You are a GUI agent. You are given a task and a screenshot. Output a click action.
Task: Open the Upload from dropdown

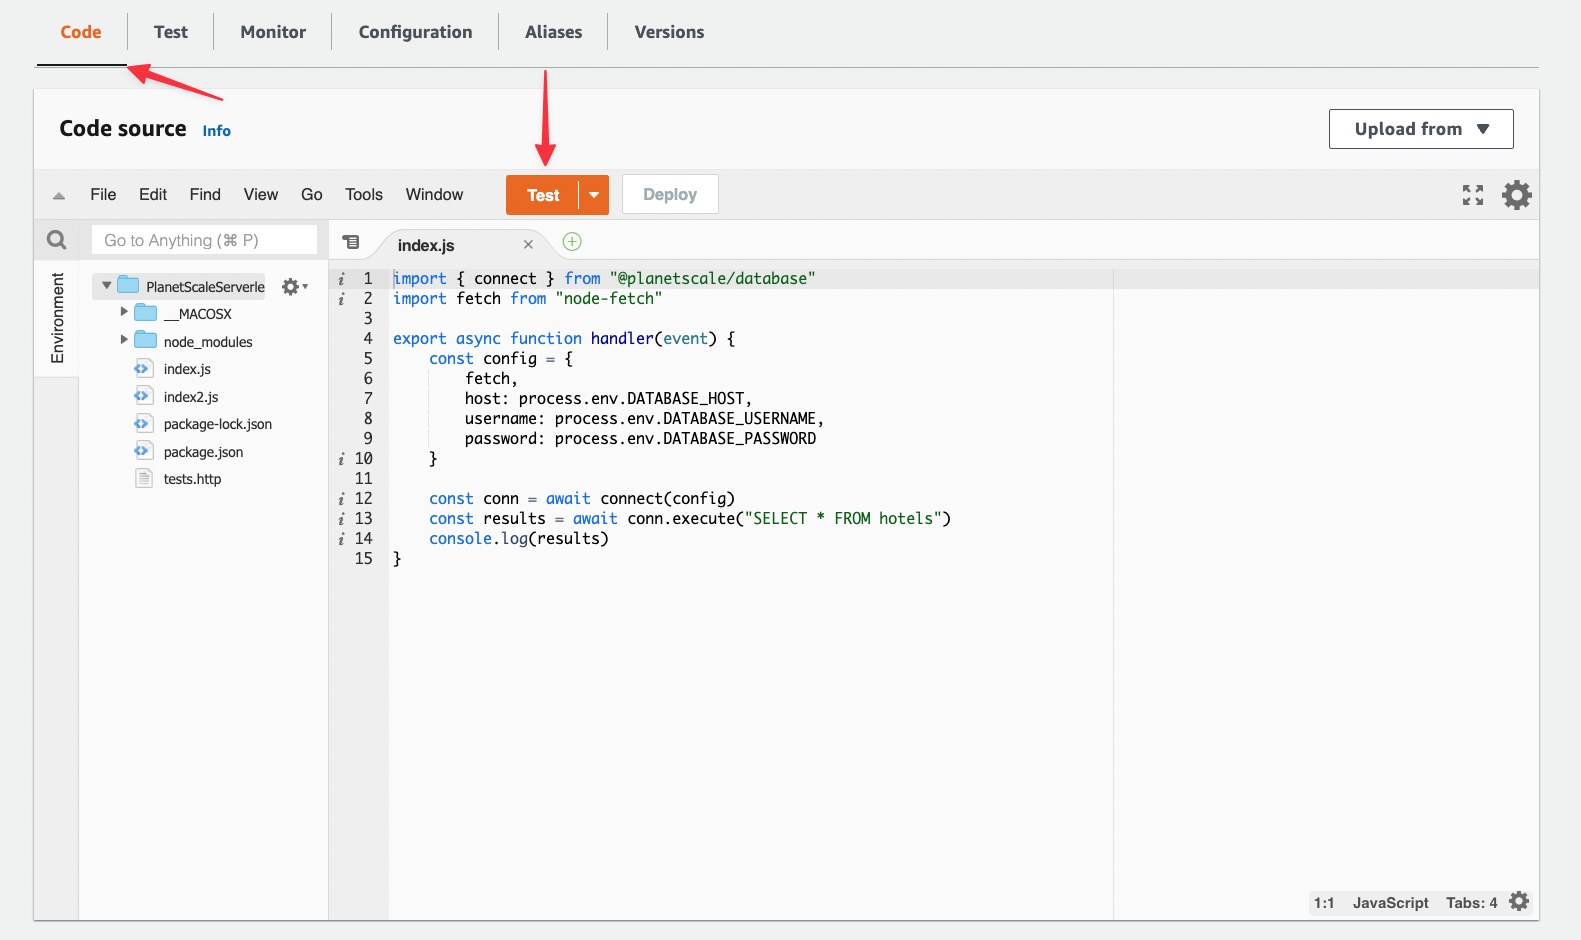click(x=1421, y=129)
